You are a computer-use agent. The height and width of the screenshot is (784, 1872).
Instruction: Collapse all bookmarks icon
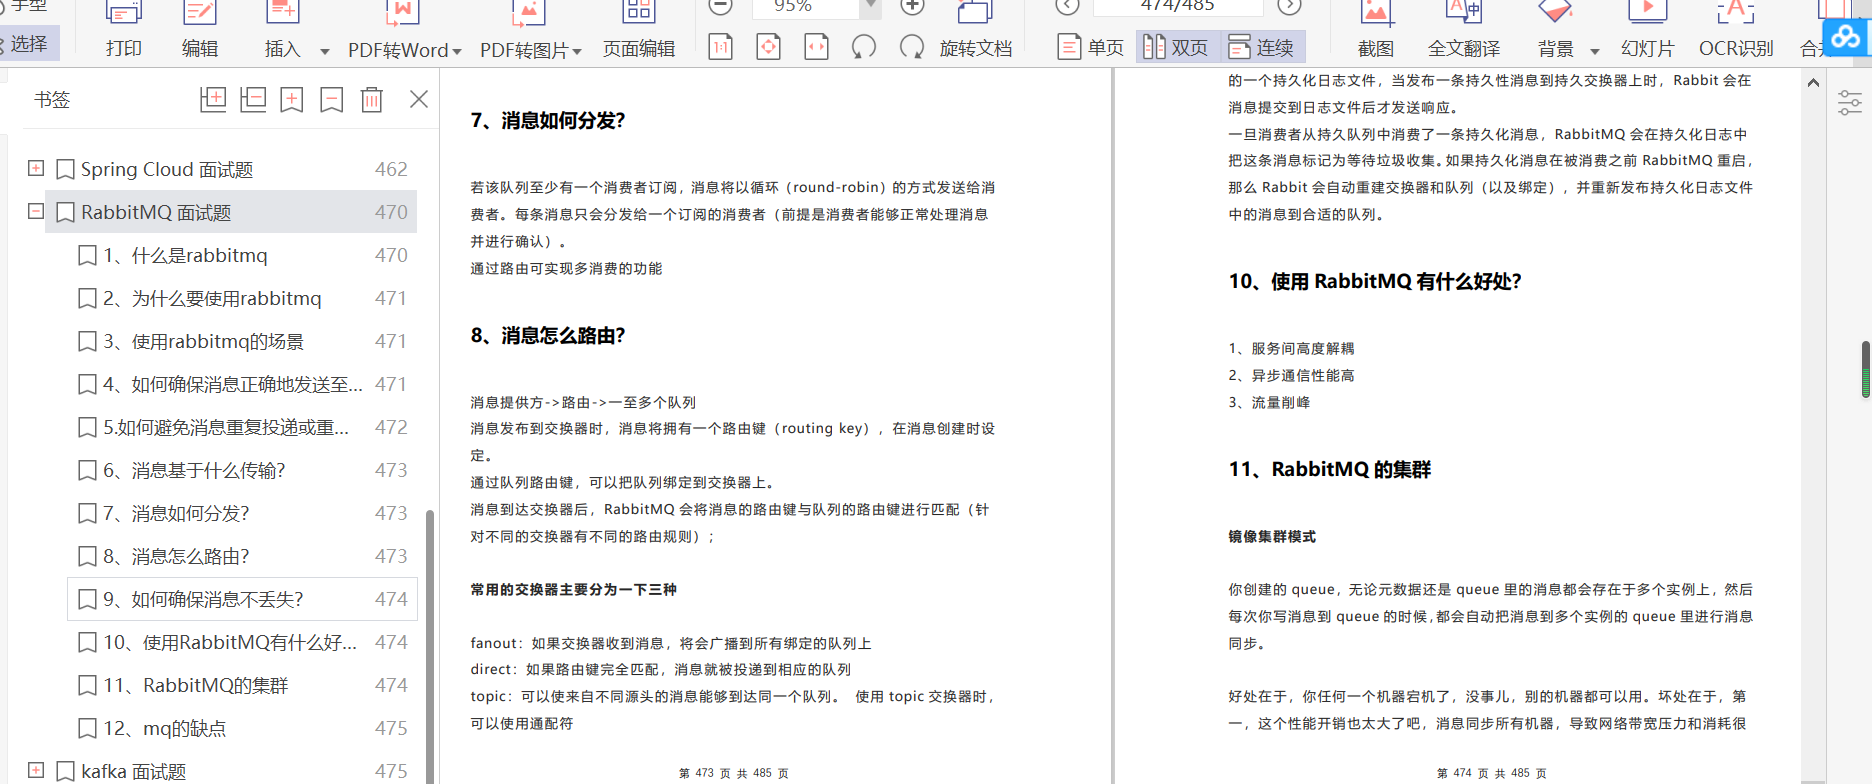253,99
